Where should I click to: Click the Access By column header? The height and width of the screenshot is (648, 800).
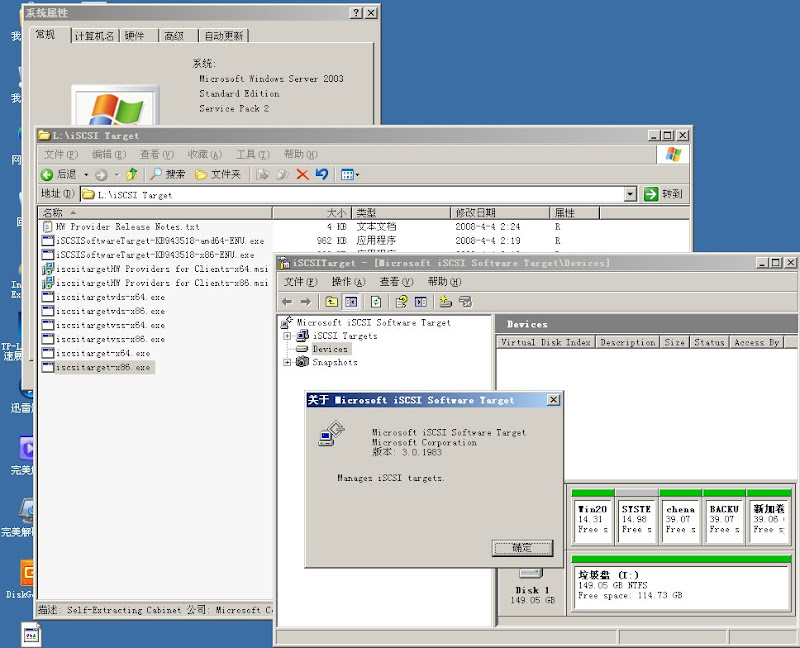click(x=756, y=342)
